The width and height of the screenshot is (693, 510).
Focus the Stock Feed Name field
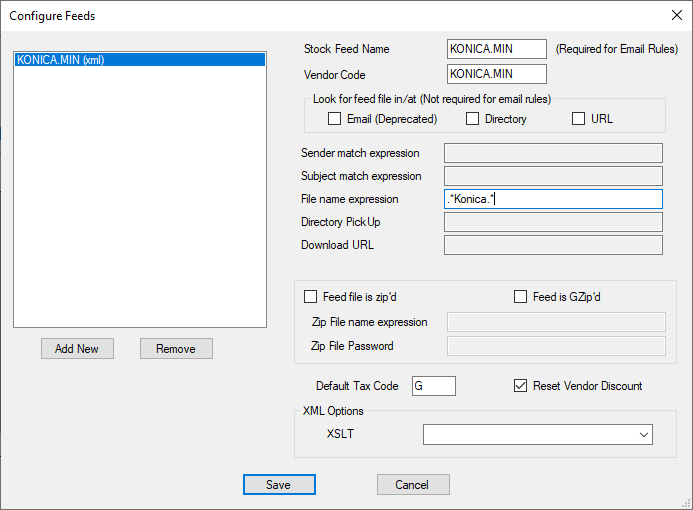(x=496, y=49)
